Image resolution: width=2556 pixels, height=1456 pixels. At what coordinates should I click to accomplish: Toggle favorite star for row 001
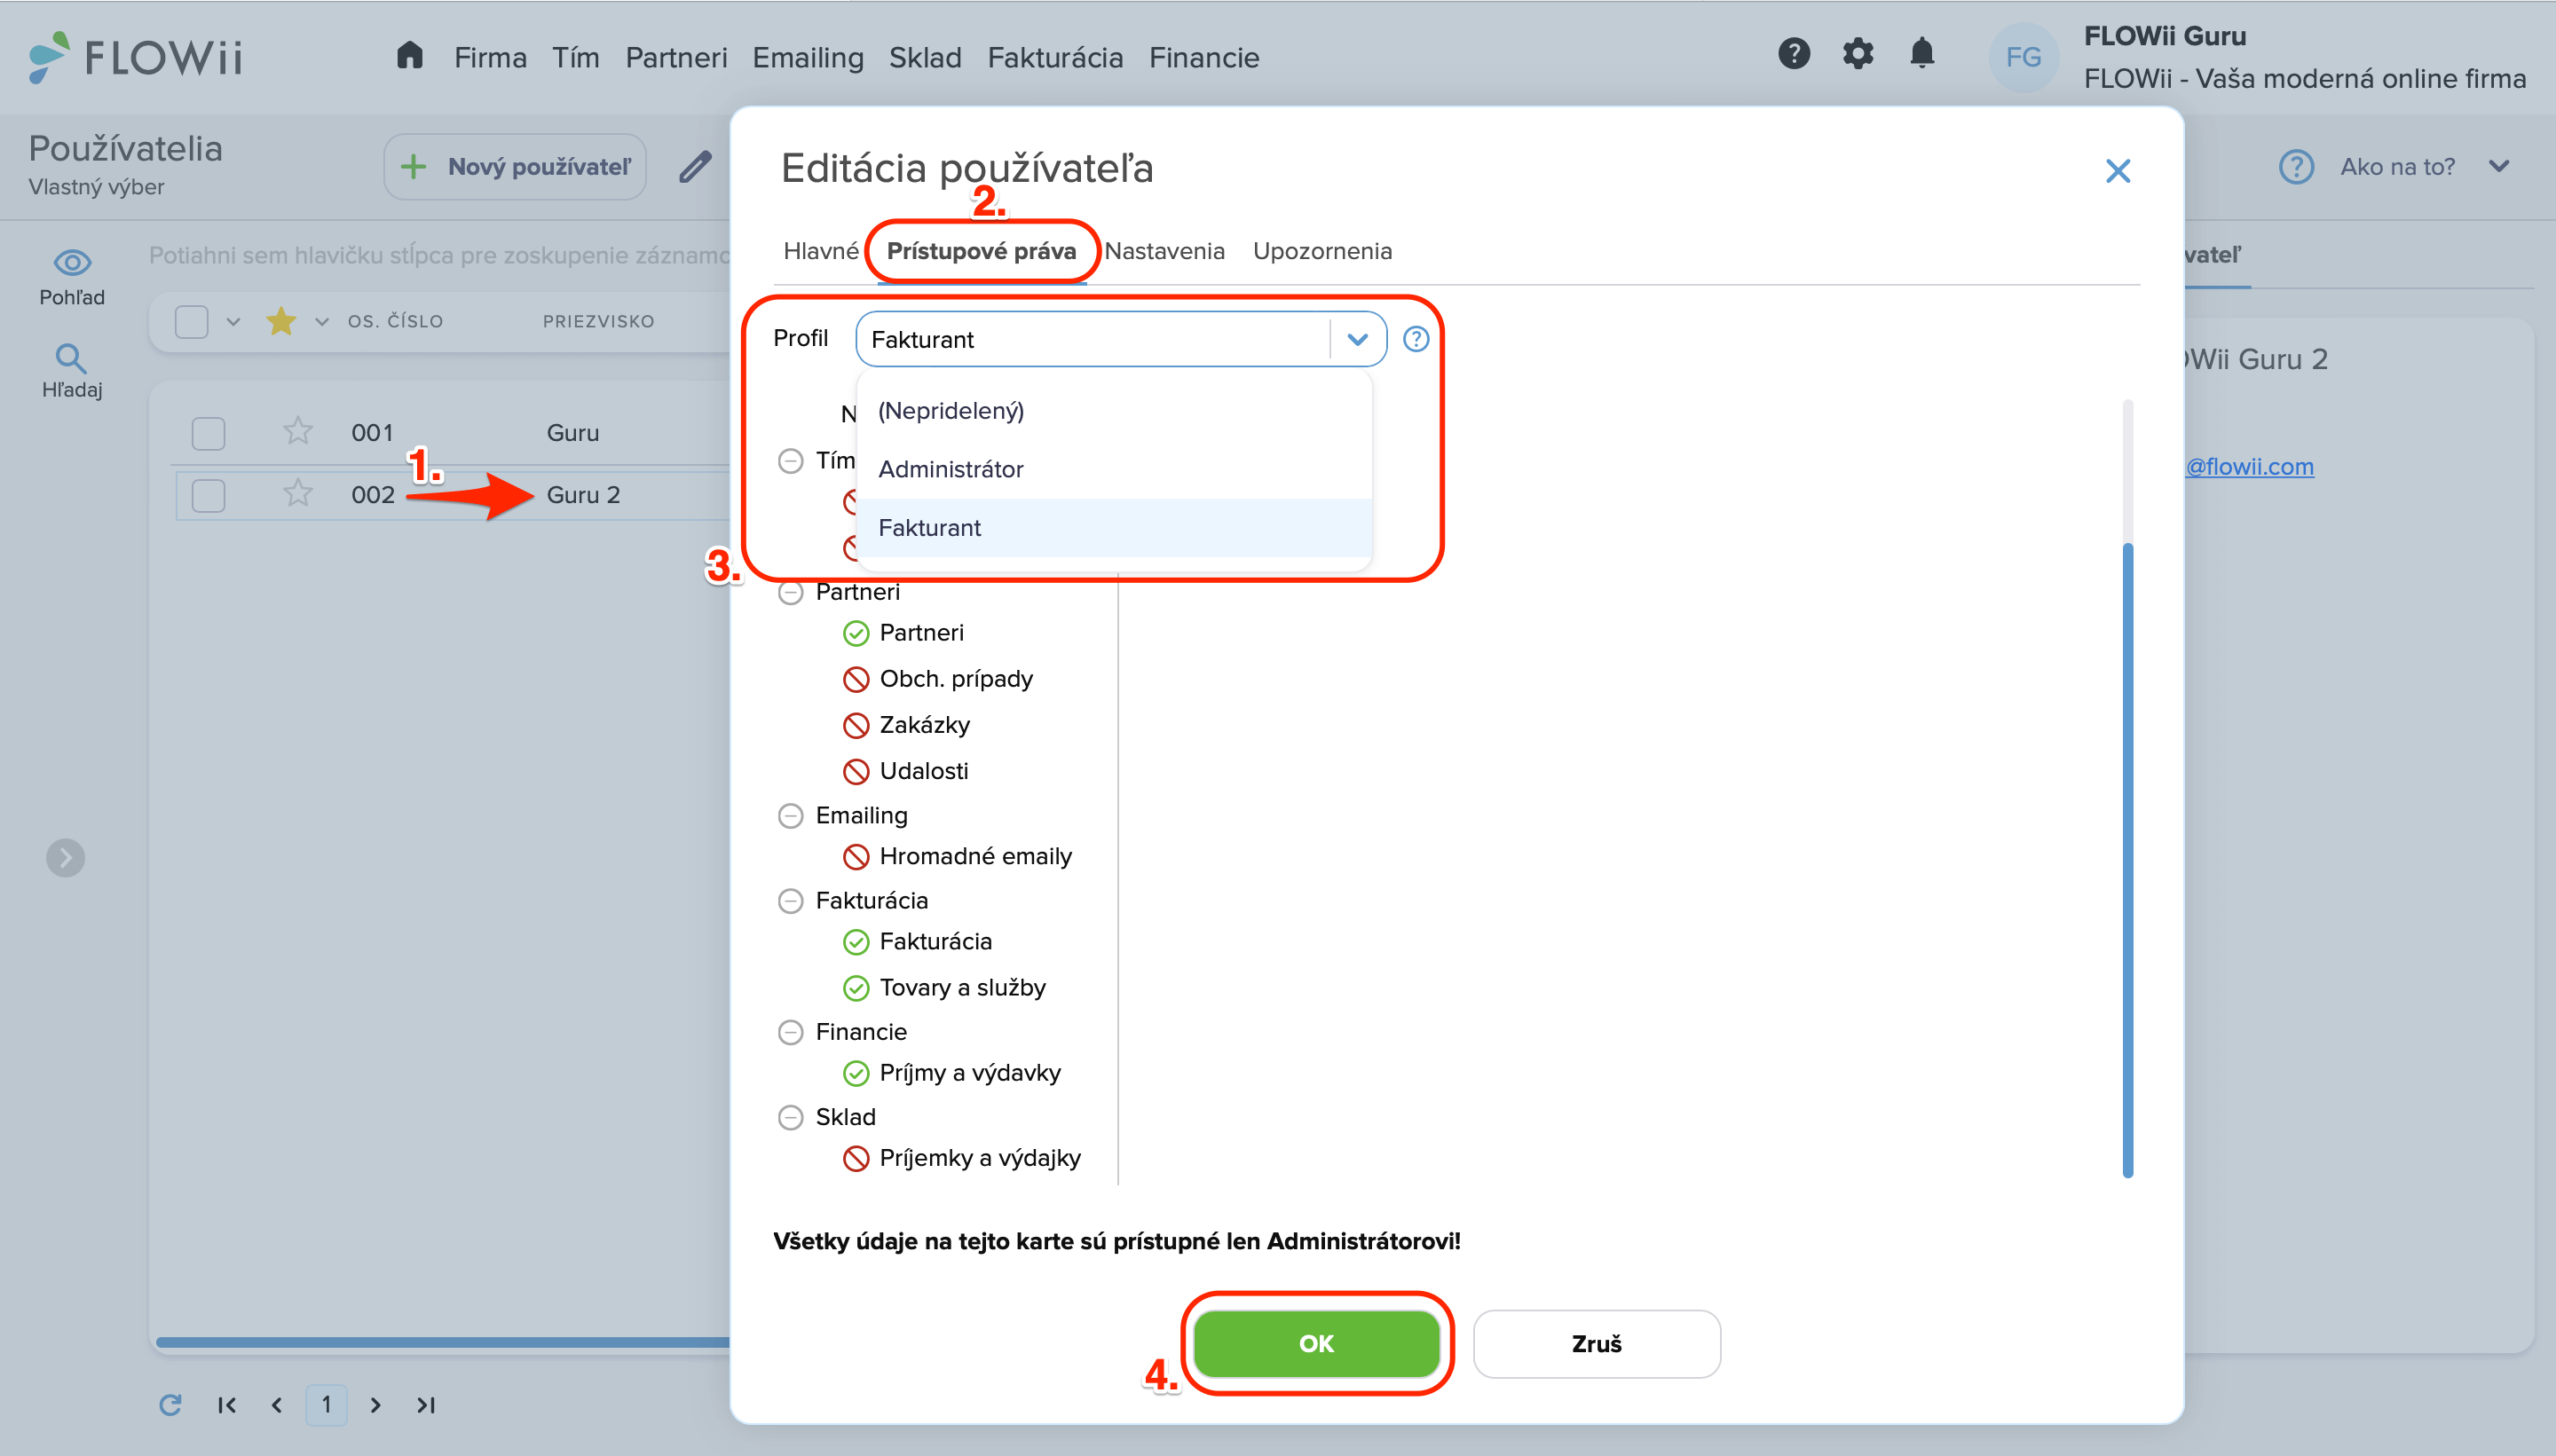pos(298,432)
